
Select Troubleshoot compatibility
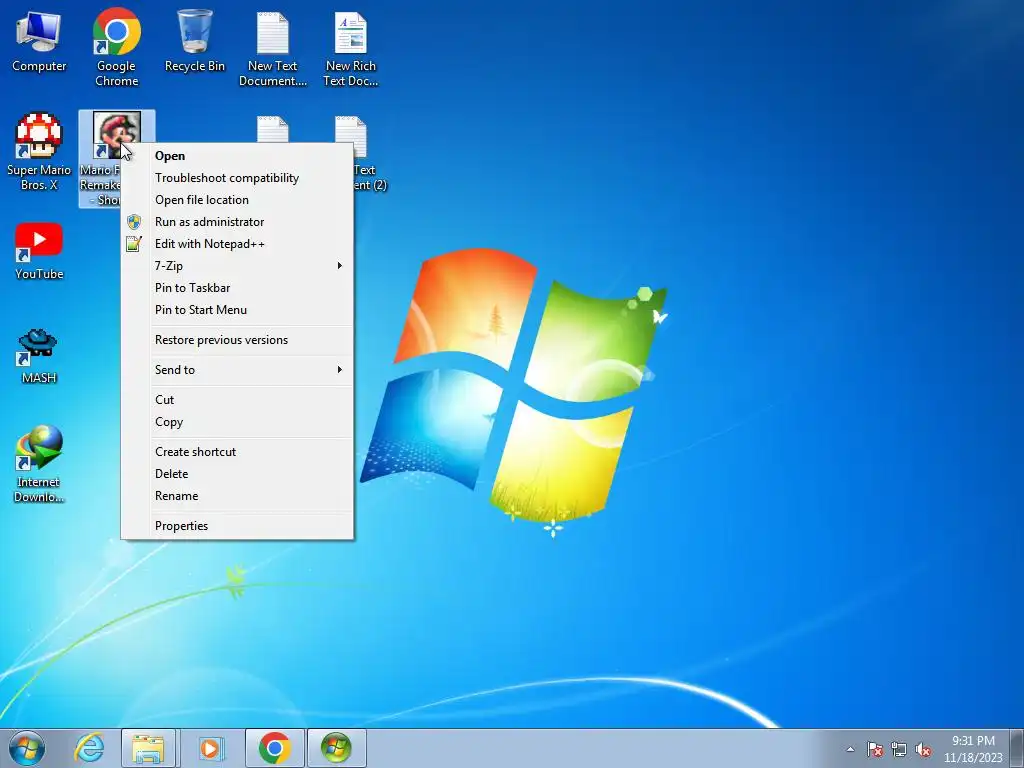[x=238, y=178]
